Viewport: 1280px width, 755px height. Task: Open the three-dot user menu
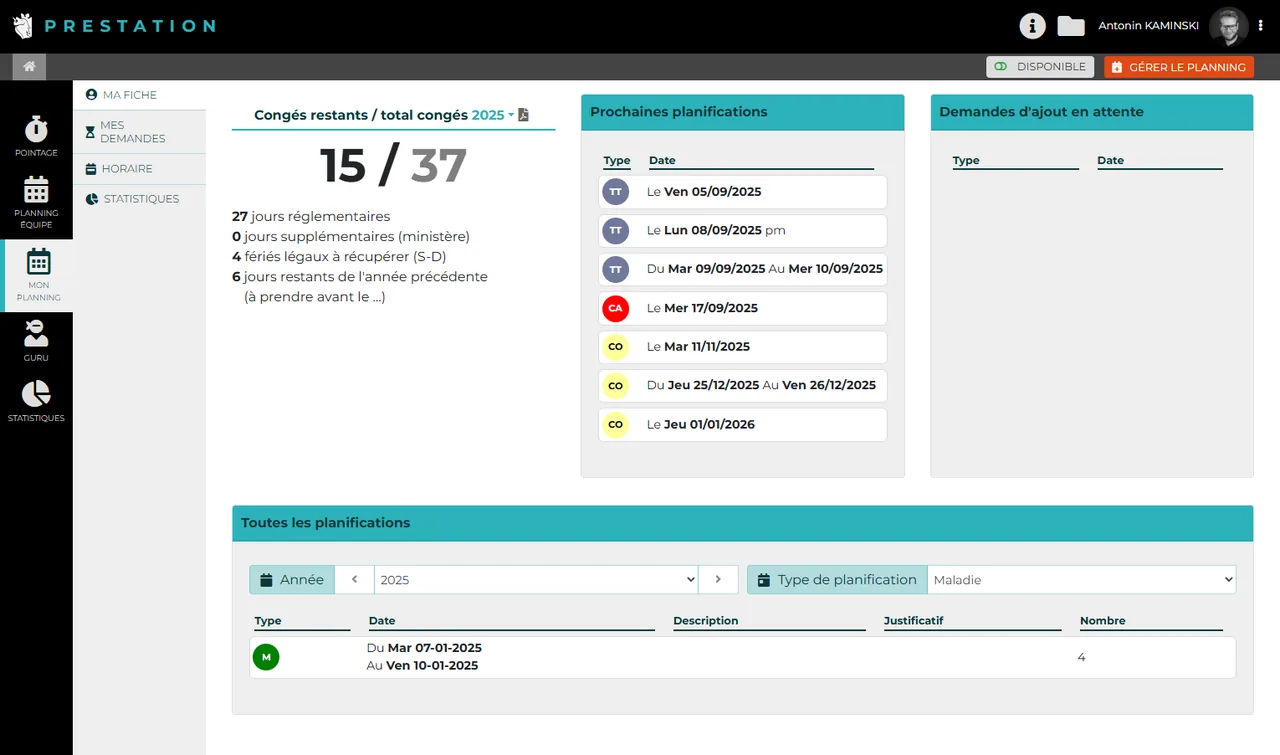1261,26
